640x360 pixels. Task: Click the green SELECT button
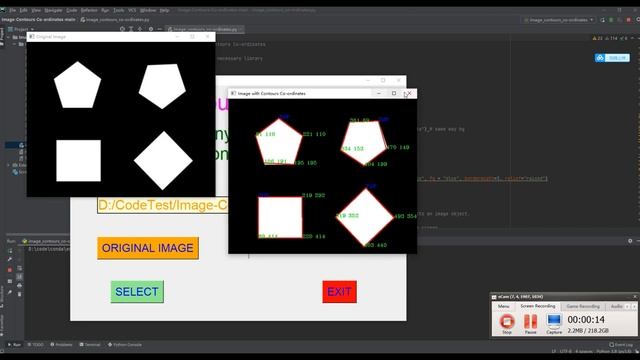coord(137,292)
